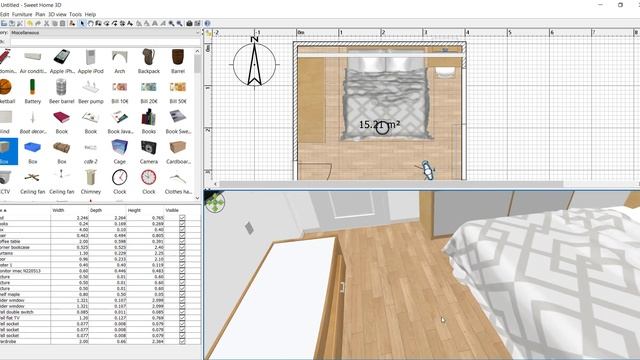Toggle visibility of the corner bookcase row
The width and height of the screenshot is (640, 360).
pos(182,247)
